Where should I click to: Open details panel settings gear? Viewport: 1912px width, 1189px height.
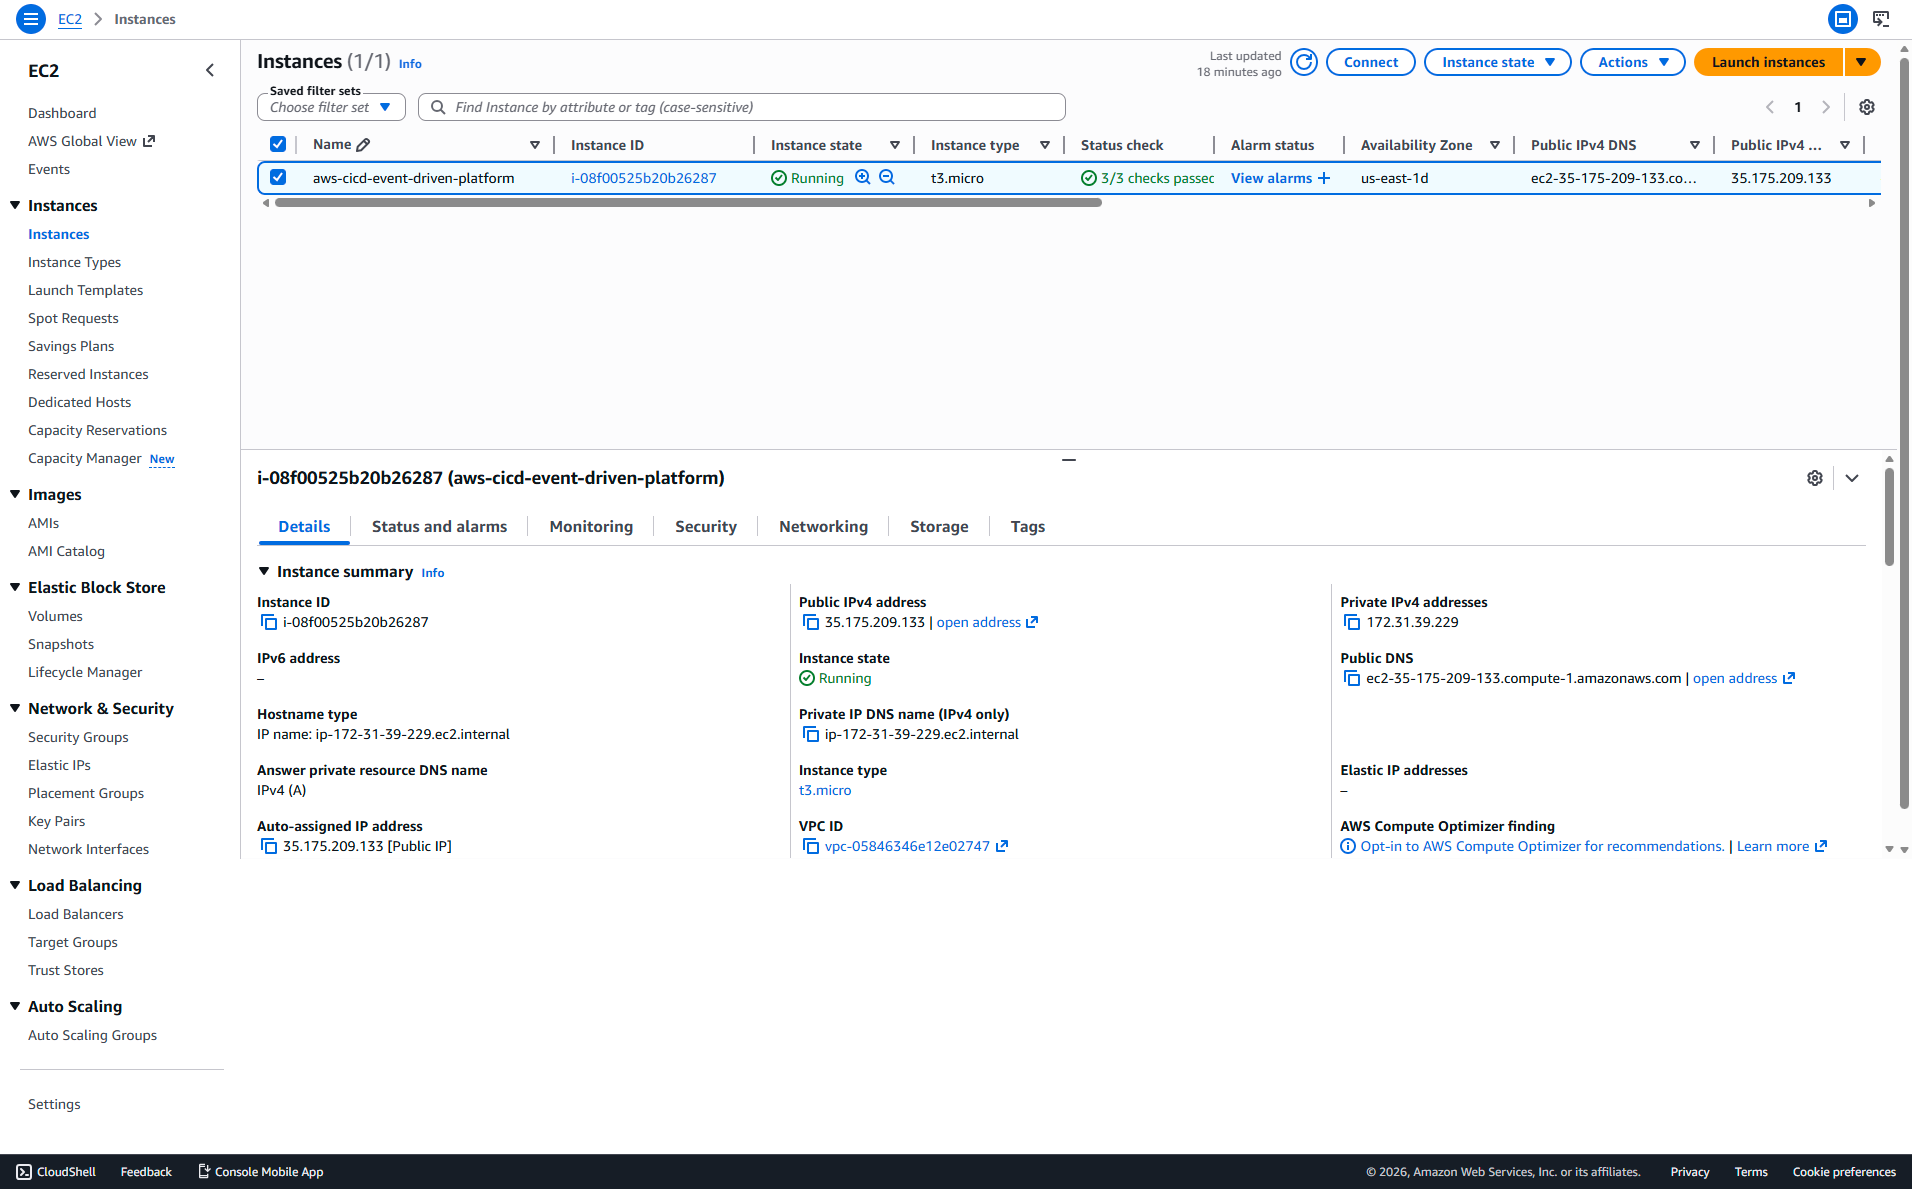click(1814, 478)
